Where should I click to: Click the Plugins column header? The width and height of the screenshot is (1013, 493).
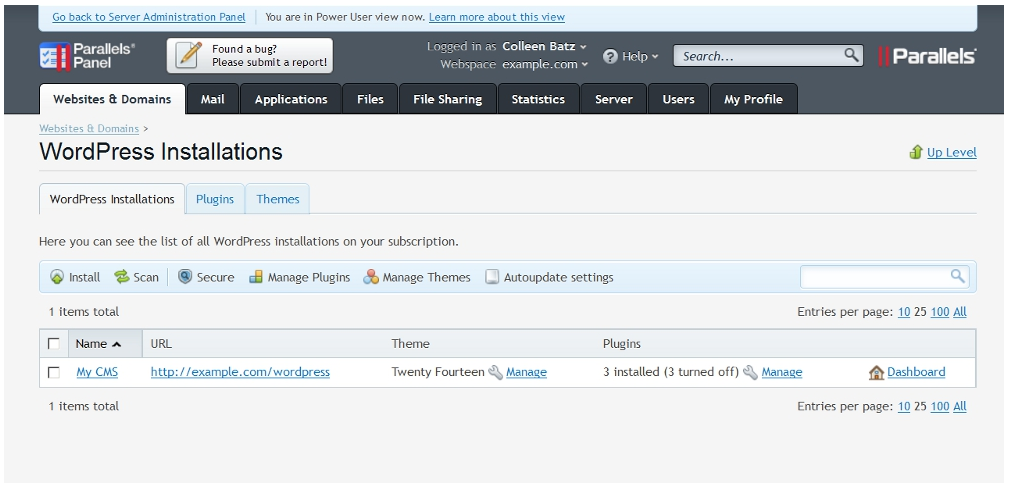[621, 344]
